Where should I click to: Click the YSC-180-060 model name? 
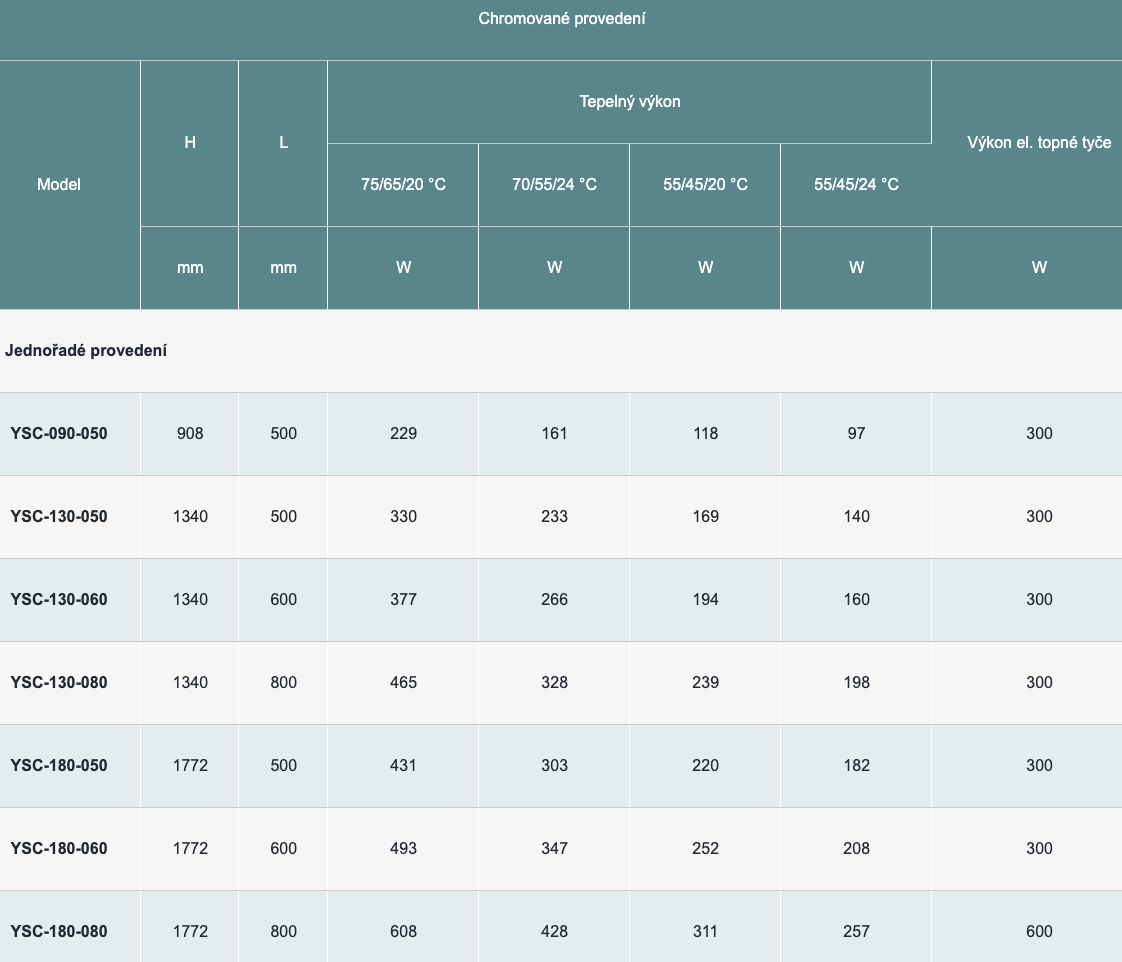(x=59, y=848)
